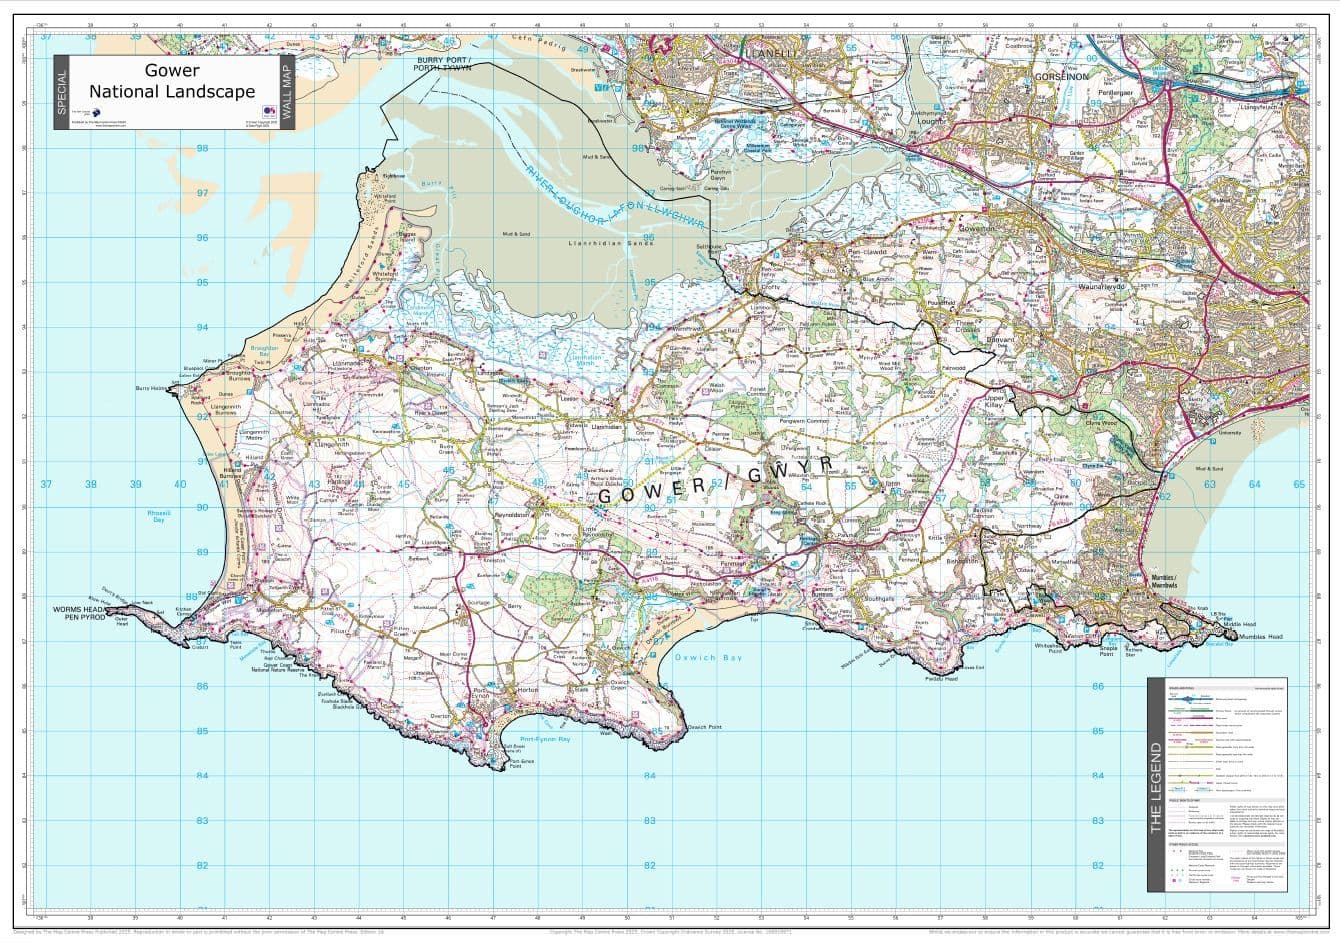The width and height of the screenshot is (1340, 942).
Task: Click the publisher logo inside the title box
Action: (96, 112)
